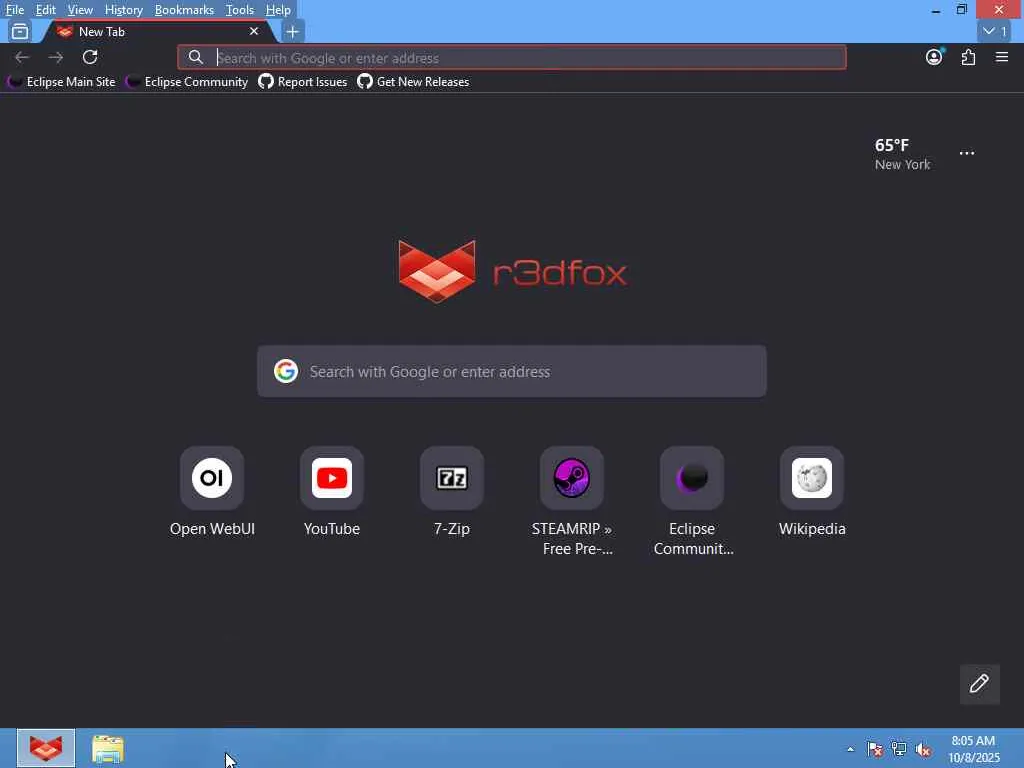Viewport: 1024px width, 768px height.
Task: Click the 65°F New York weather widget
Action: pyautogui.click(x=903, y=154)
